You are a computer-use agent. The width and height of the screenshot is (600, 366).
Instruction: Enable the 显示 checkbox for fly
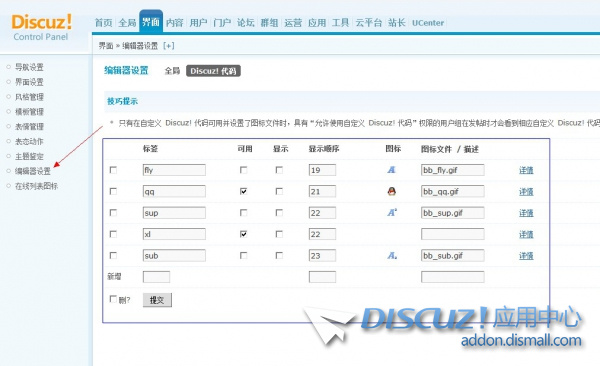coord(279,170)
